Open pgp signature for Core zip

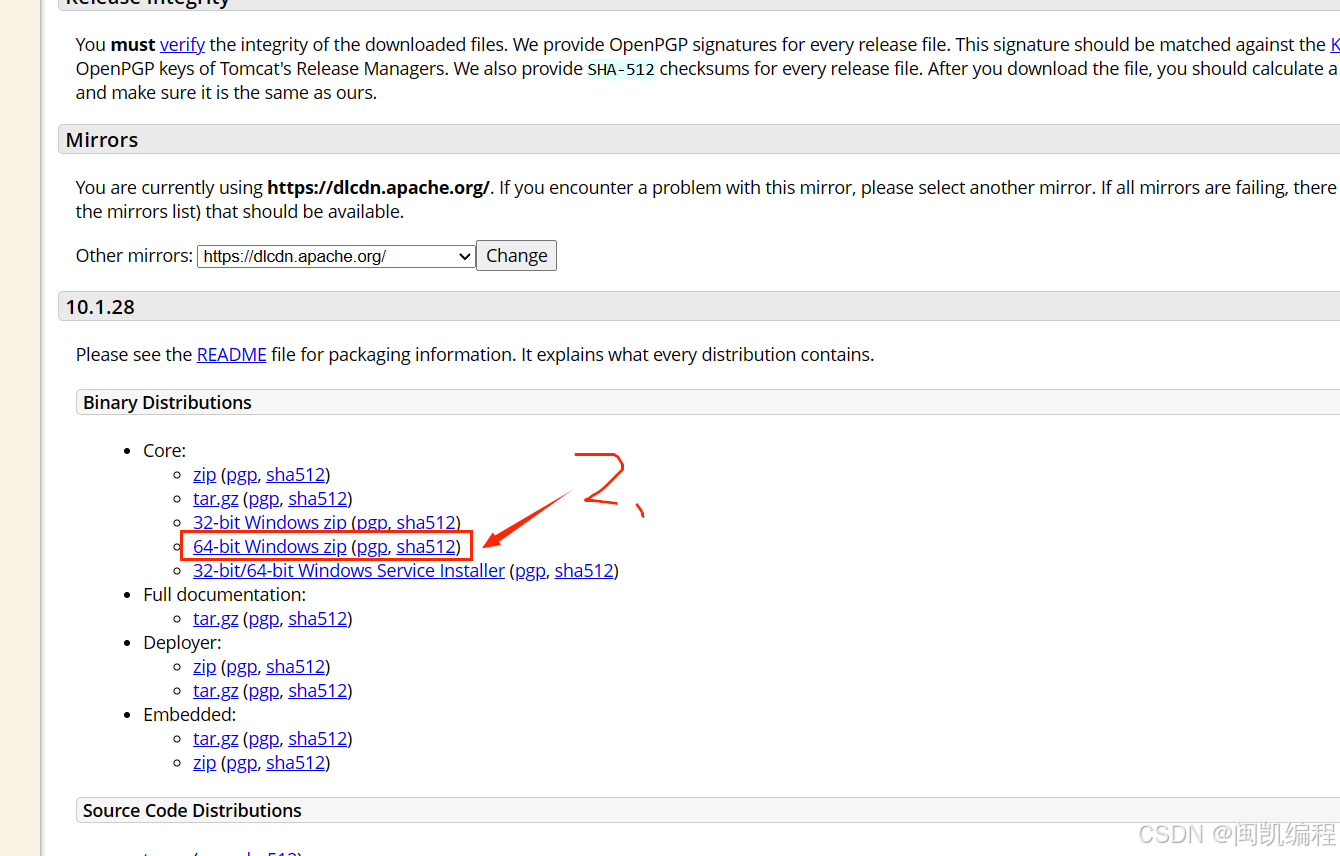[x=241, y=474]
